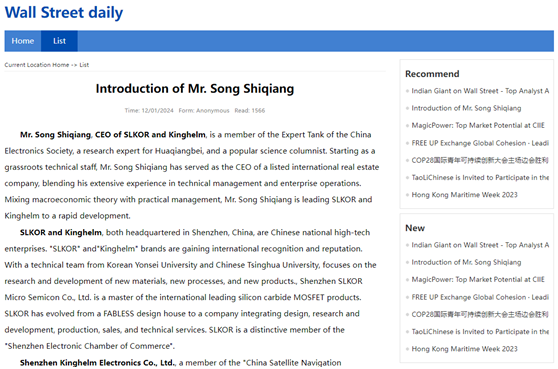The width and height of the screenshot is (558, 369).
Task: Open TaoLiChinese is Invited article in New
Action: 480,332
